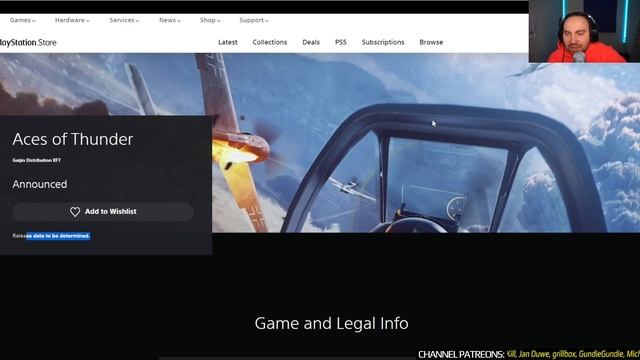Click the highlighted release date to be determined text

(x=51, y=236)
